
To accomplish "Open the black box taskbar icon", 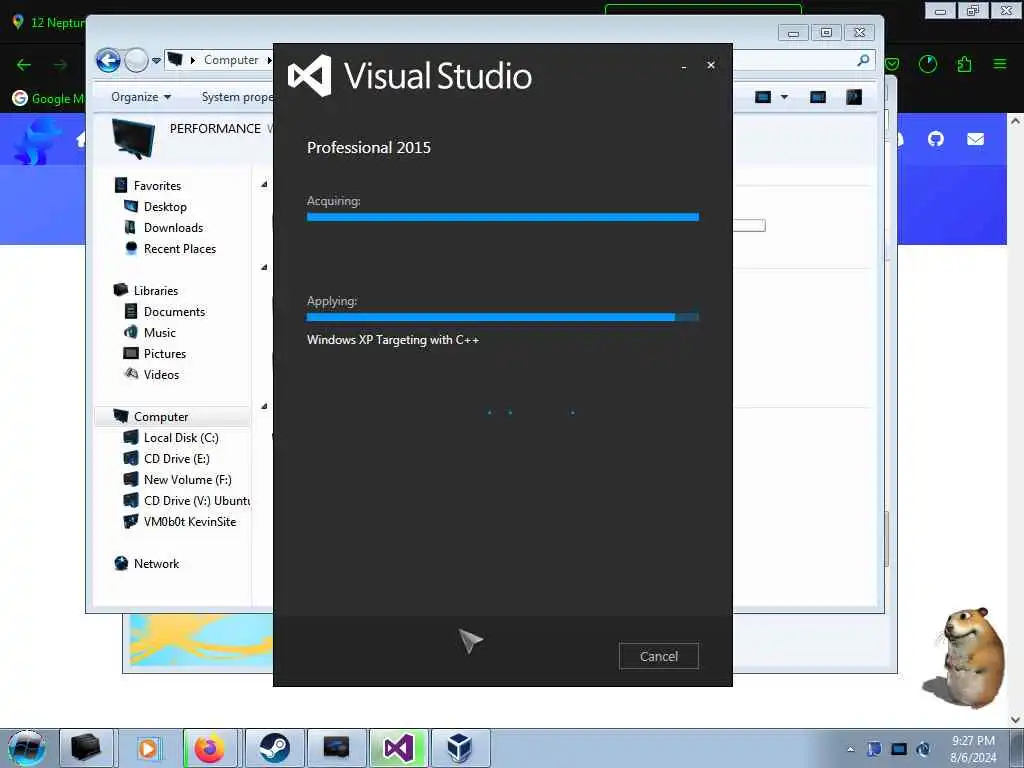I will coord(86,748).
